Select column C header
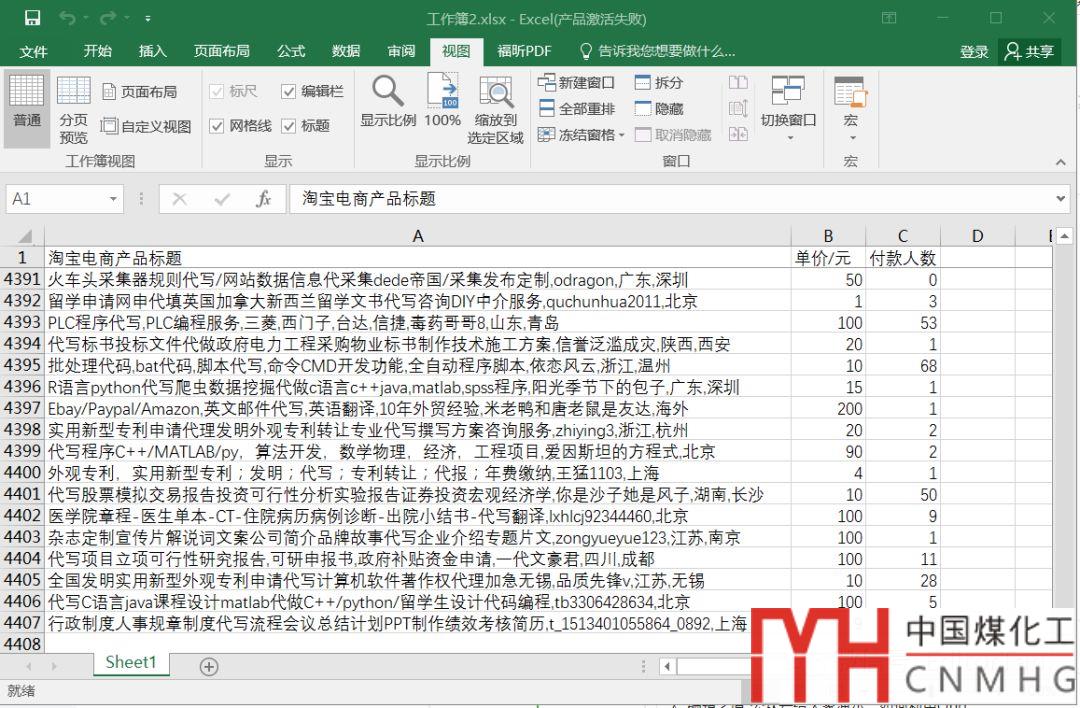 click(x=902, y=236)
